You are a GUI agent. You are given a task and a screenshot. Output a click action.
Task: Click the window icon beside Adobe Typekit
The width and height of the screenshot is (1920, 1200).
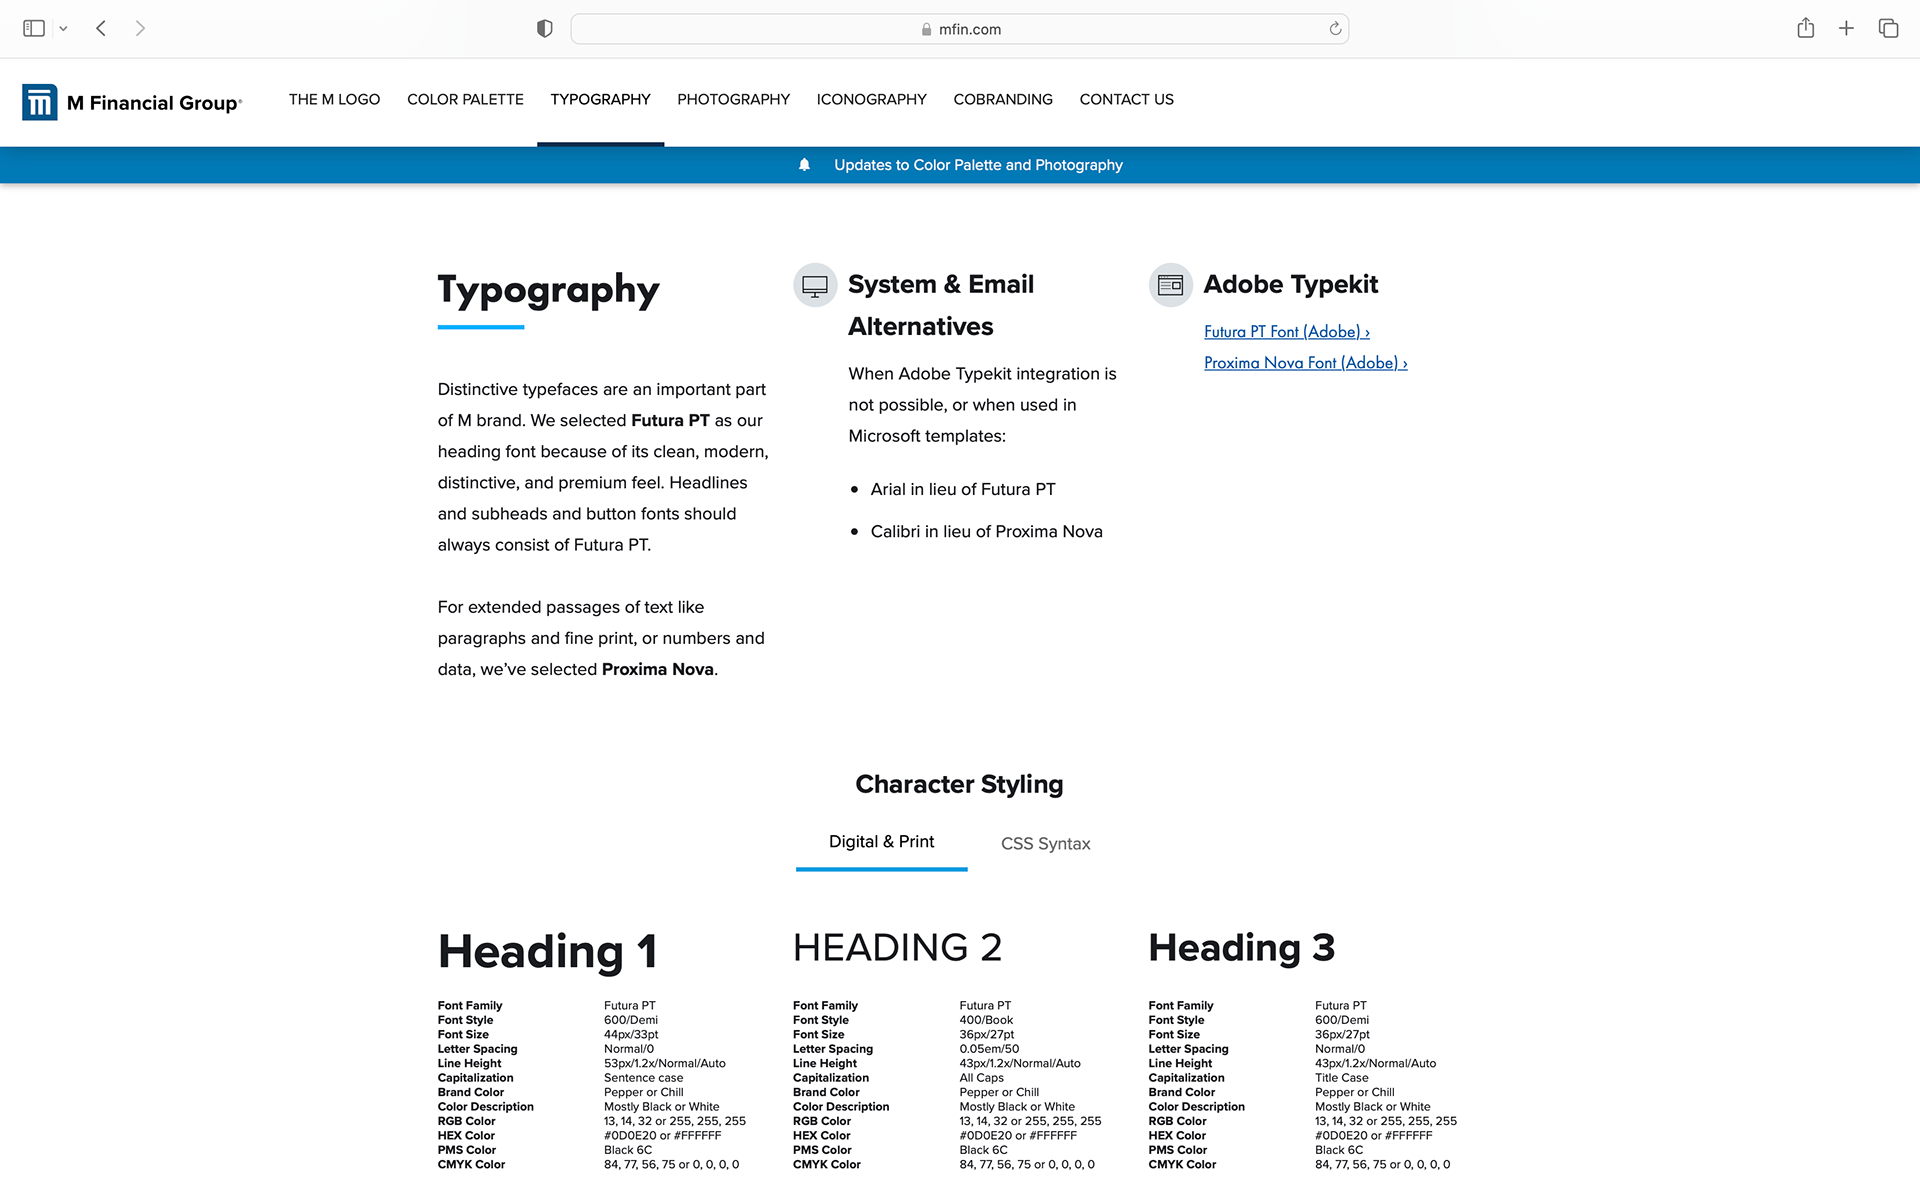point(1170,285)
